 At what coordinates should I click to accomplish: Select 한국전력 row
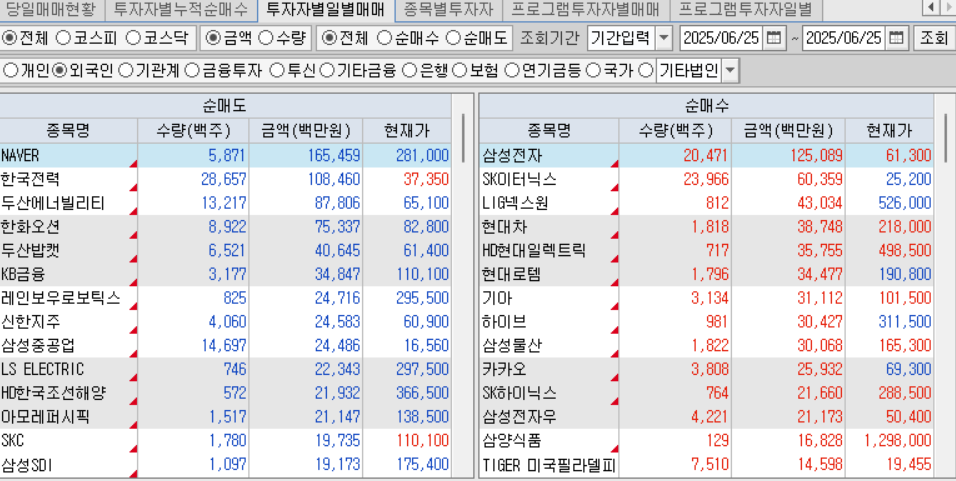click(x=225, y=179)
